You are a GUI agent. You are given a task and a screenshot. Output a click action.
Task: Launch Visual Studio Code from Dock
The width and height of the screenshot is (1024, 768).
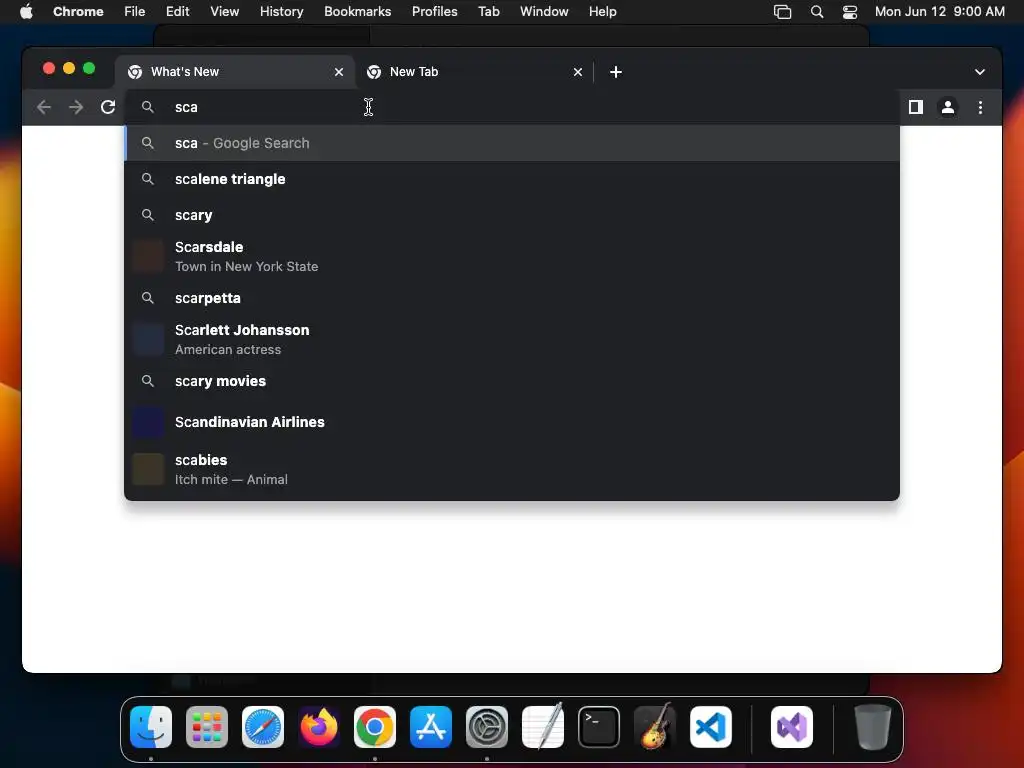tap(711, 727)
